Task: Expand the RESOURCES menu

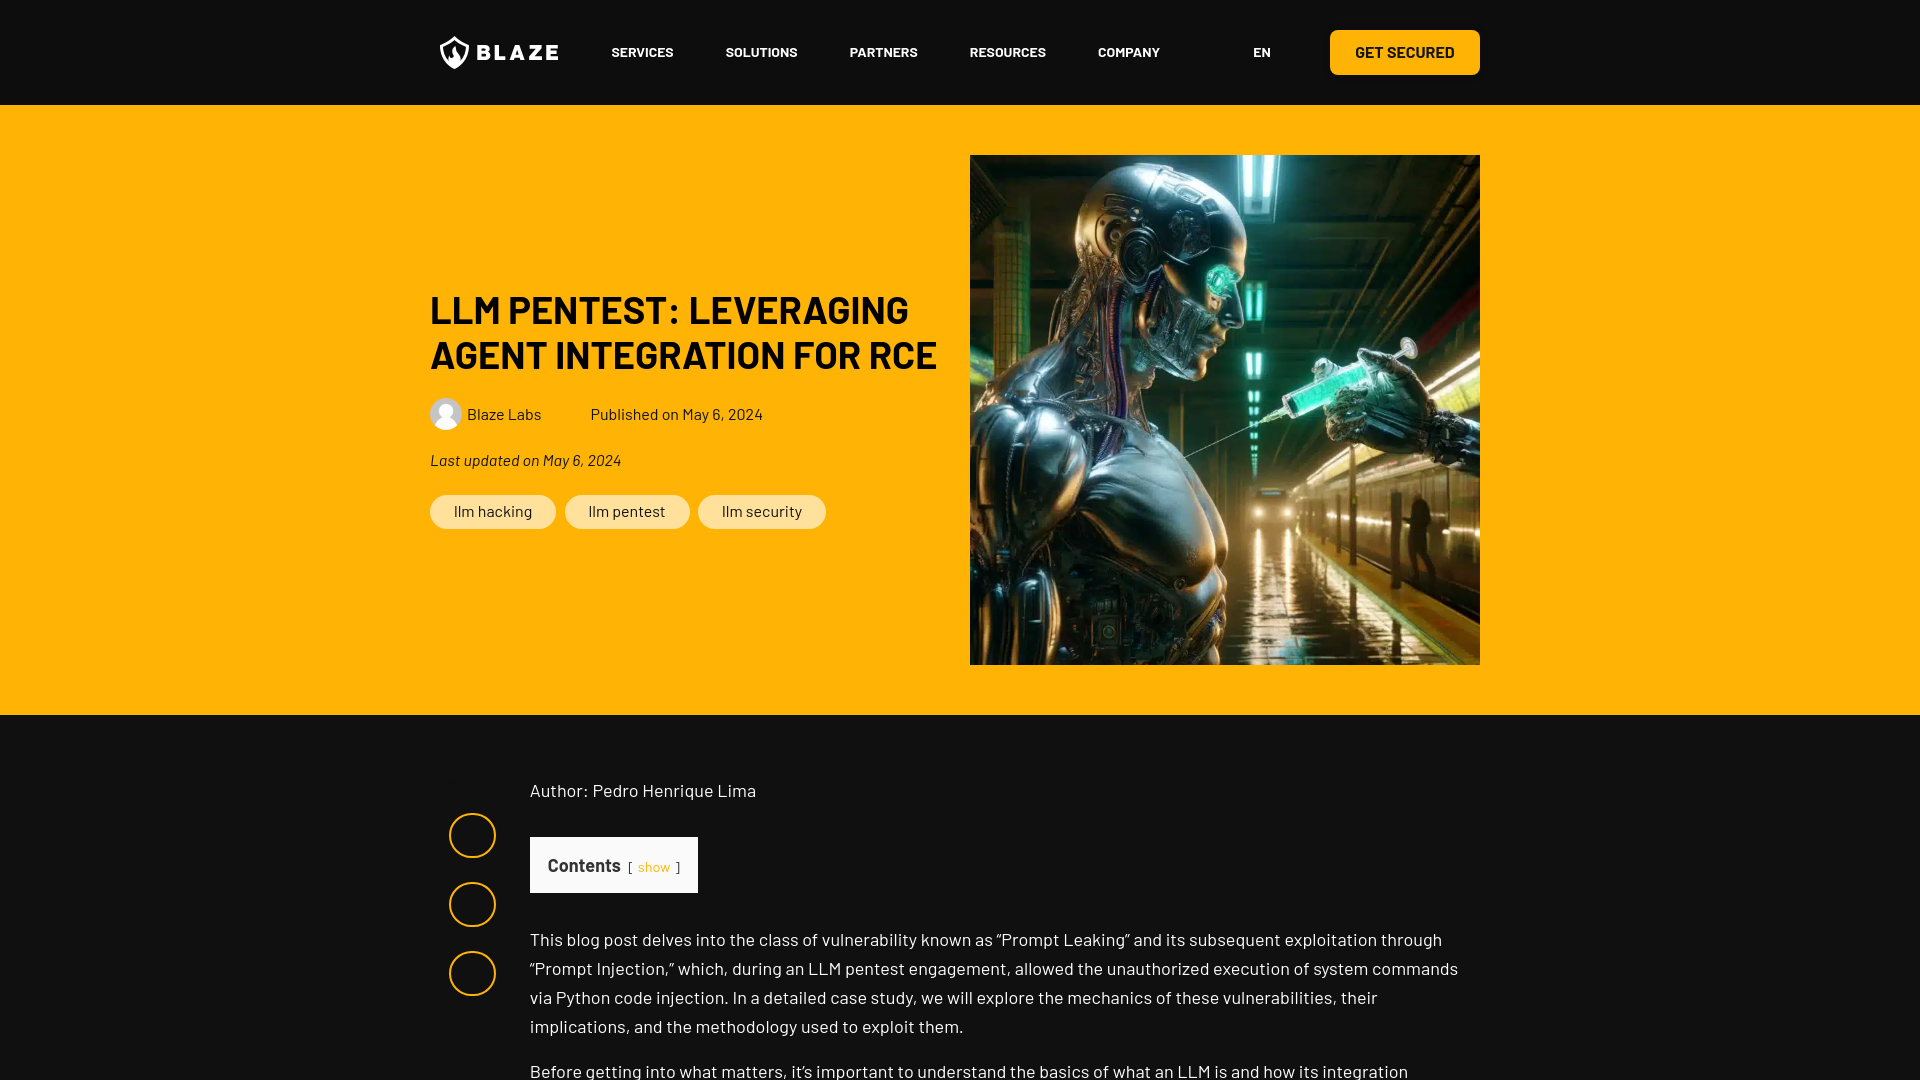Action: (x=1007, y=51)
